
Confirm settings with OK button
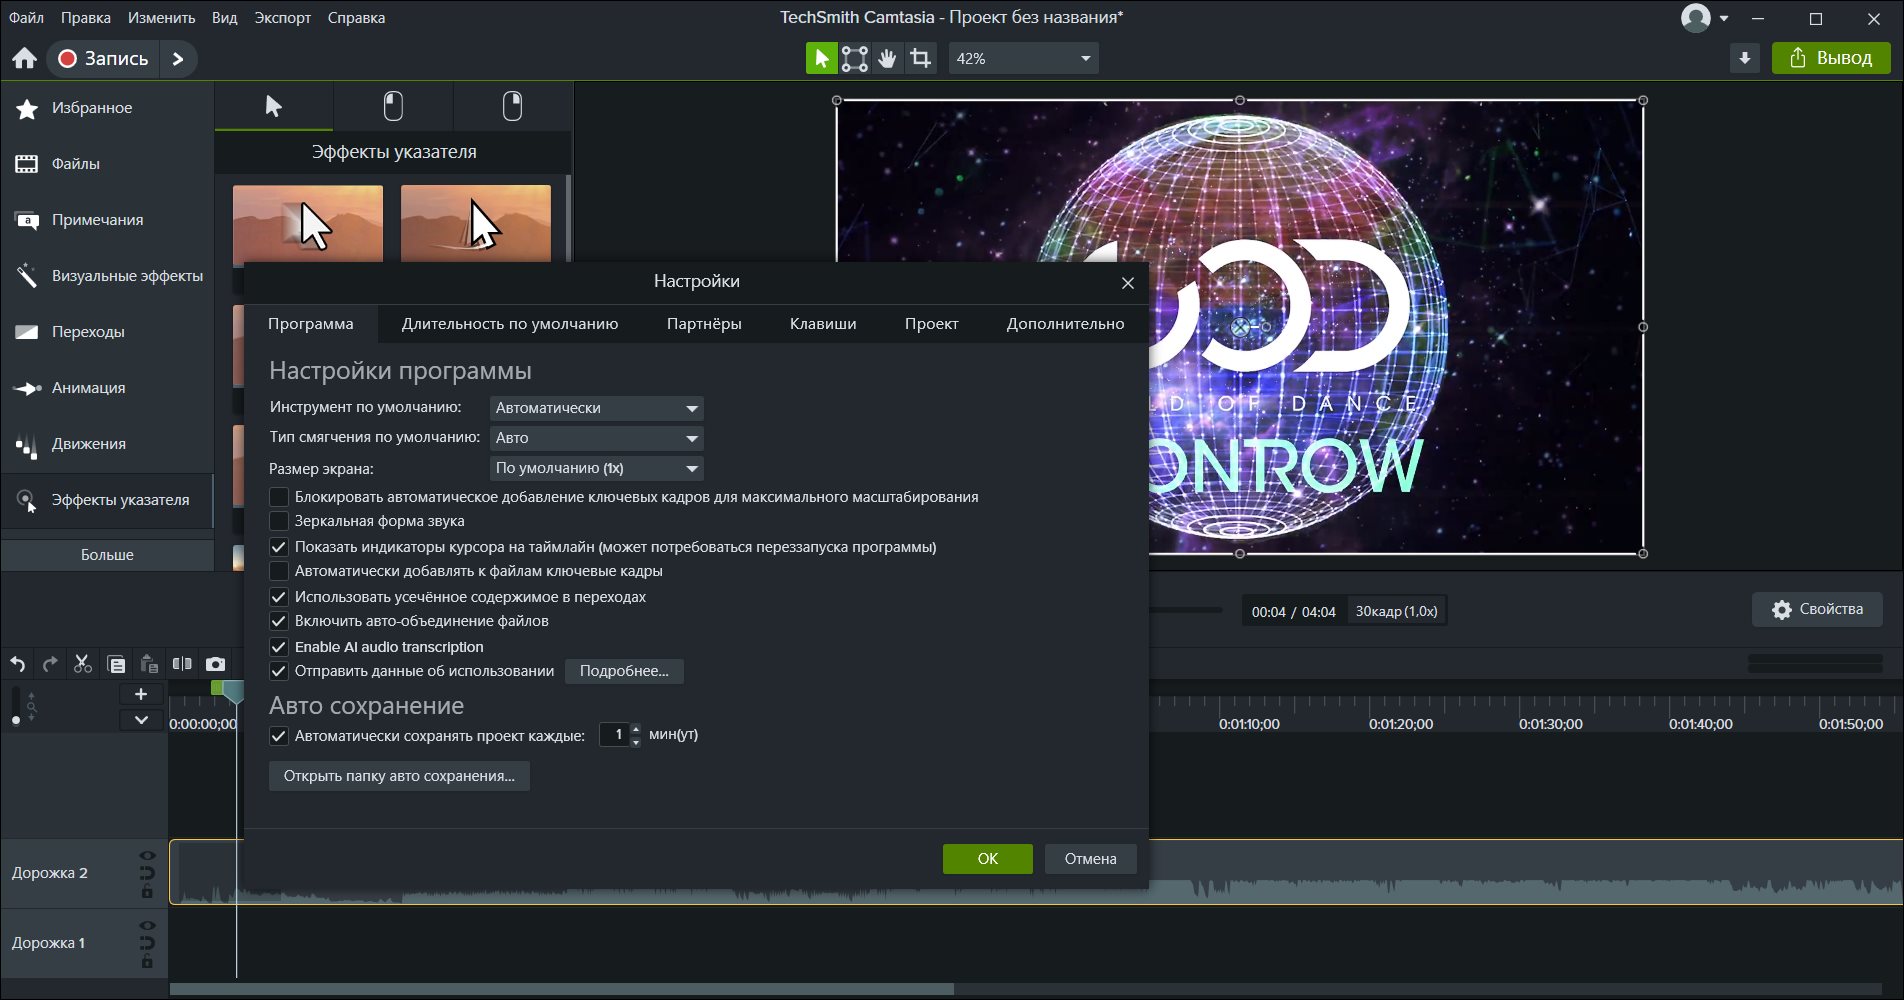(988, 859)
